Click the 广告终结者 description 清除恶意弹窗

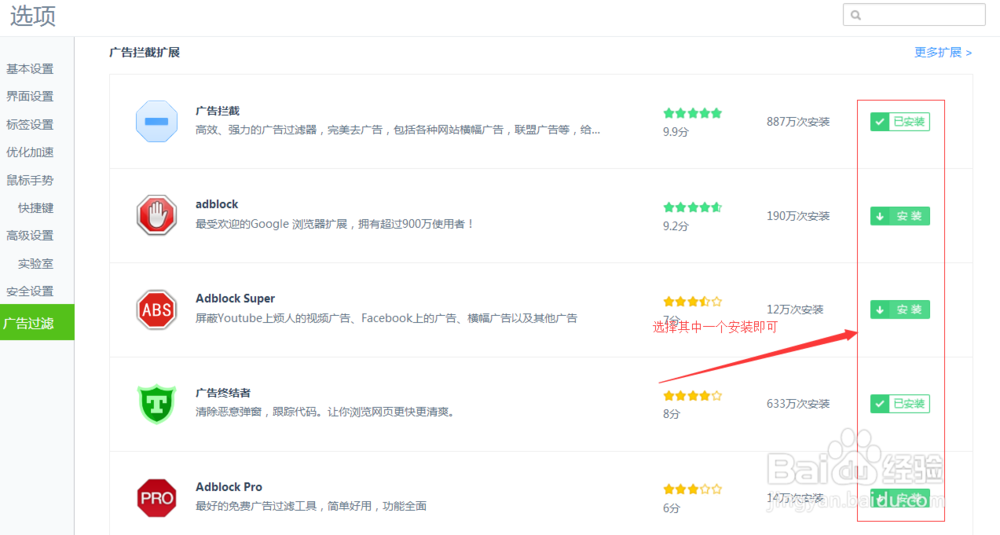(325, 412)
